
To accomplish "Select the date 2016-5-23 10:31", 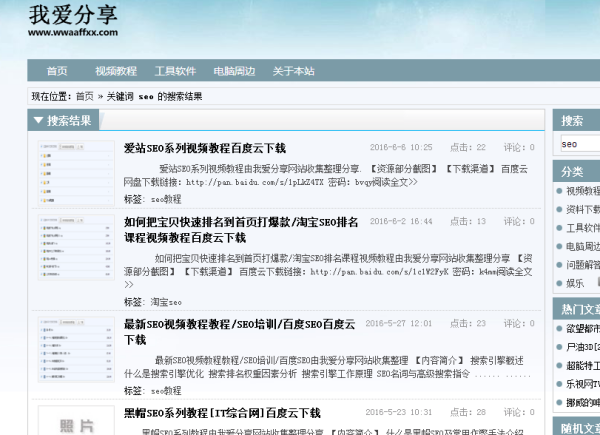I will [399, 412].
